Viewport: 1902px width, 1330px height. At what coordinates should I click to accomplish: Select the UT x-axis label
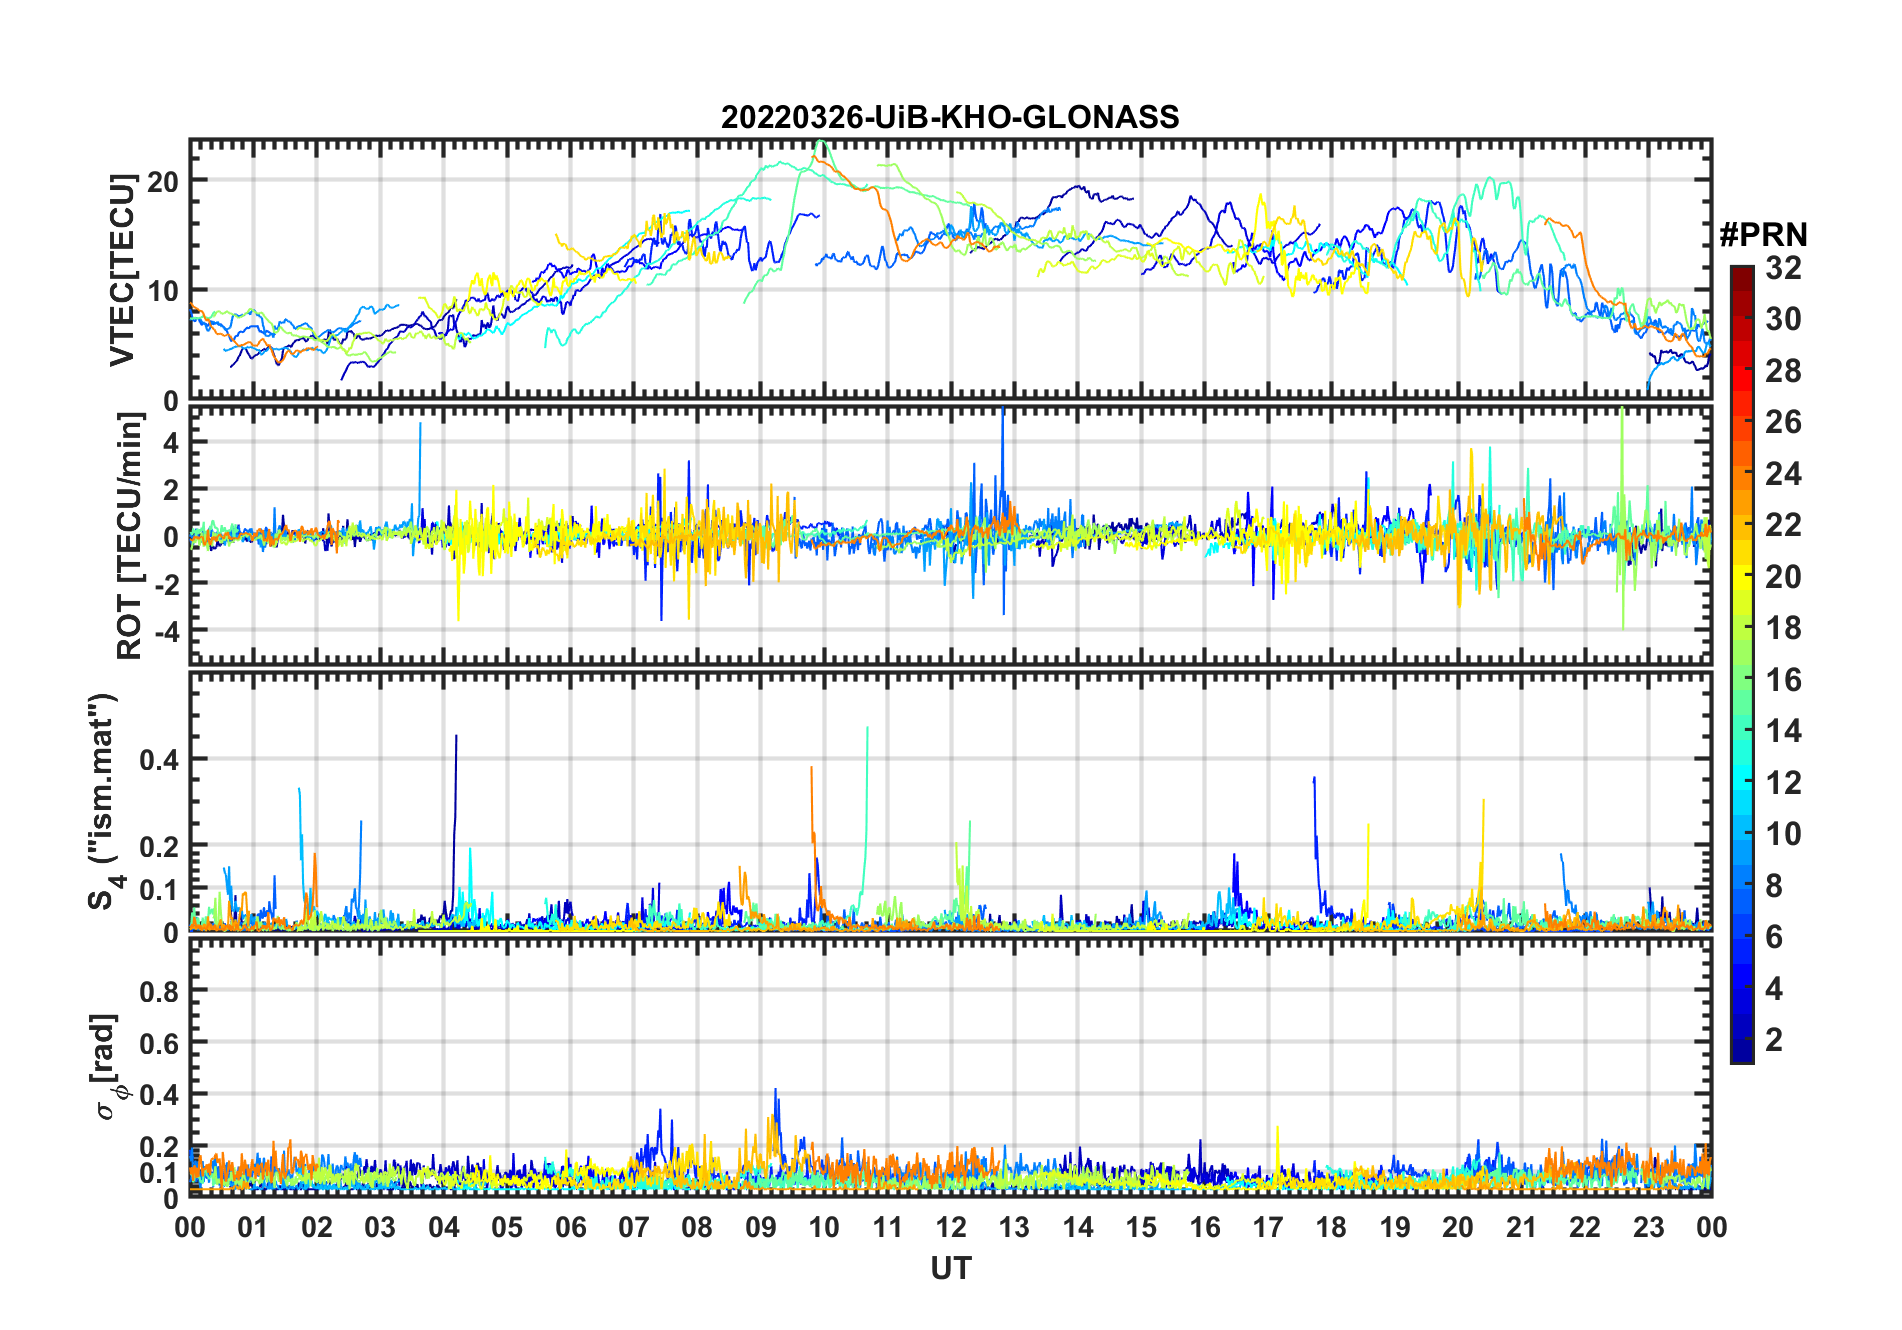point(951,1269)
